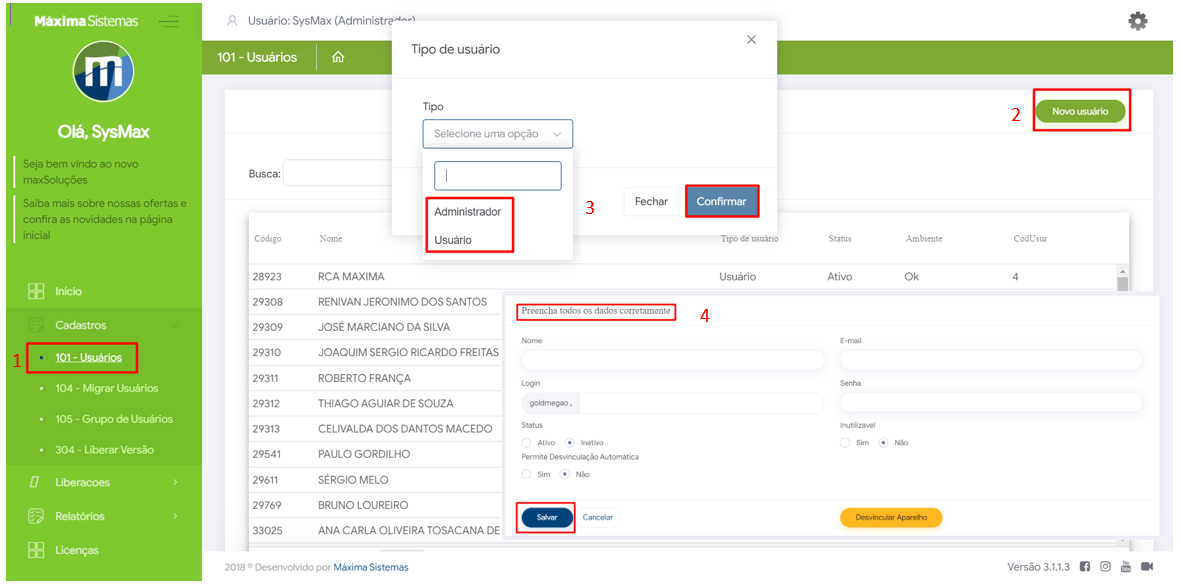Screen dimensions: 1181x586
Task: Pick Administrador from the dropdown list
Action: (x=467, y=212)
